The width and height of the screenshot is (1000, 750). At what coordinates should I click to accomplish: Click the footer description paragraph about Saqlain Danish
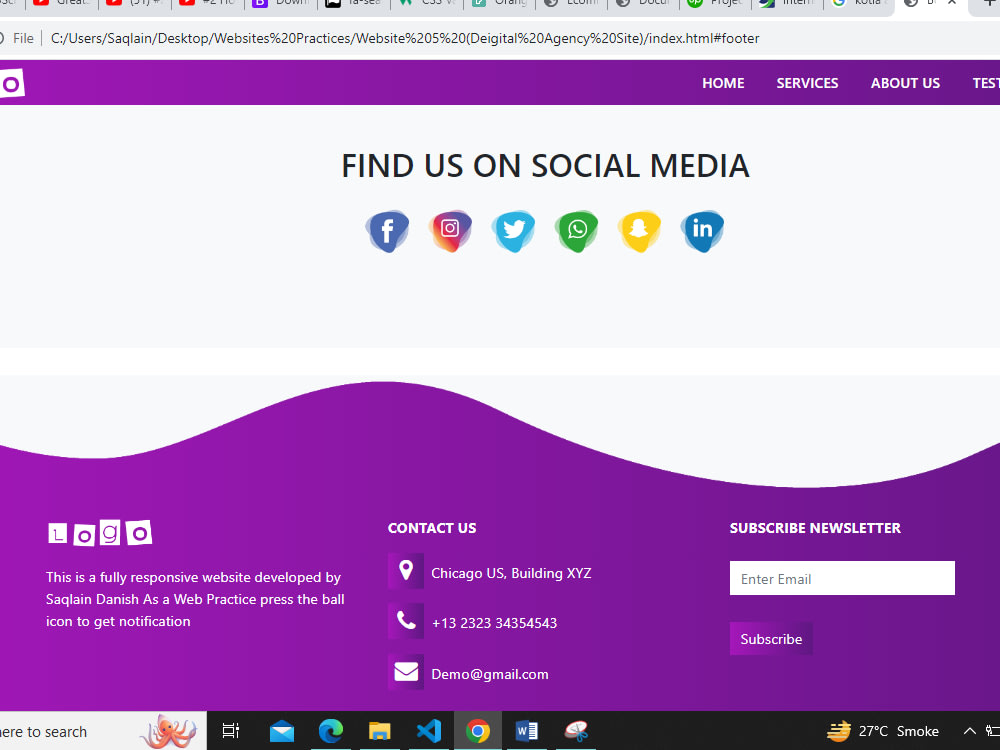195,599
